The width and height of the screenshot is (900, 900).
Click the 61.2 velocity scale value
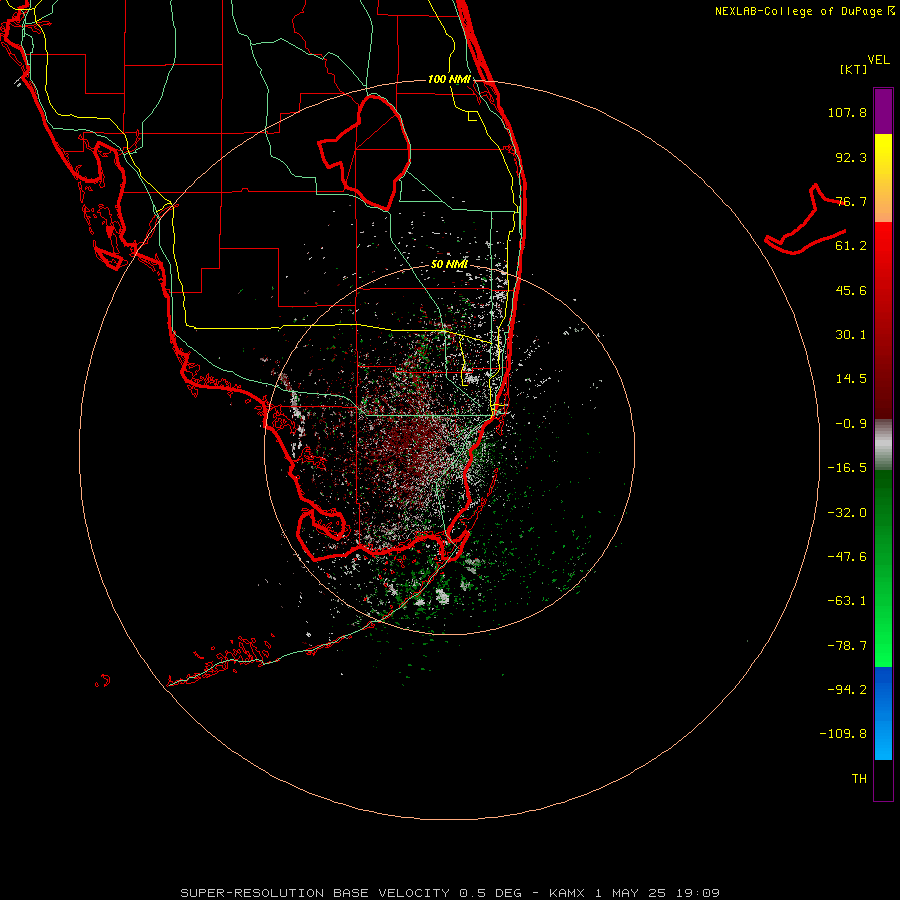pos(851,246)
